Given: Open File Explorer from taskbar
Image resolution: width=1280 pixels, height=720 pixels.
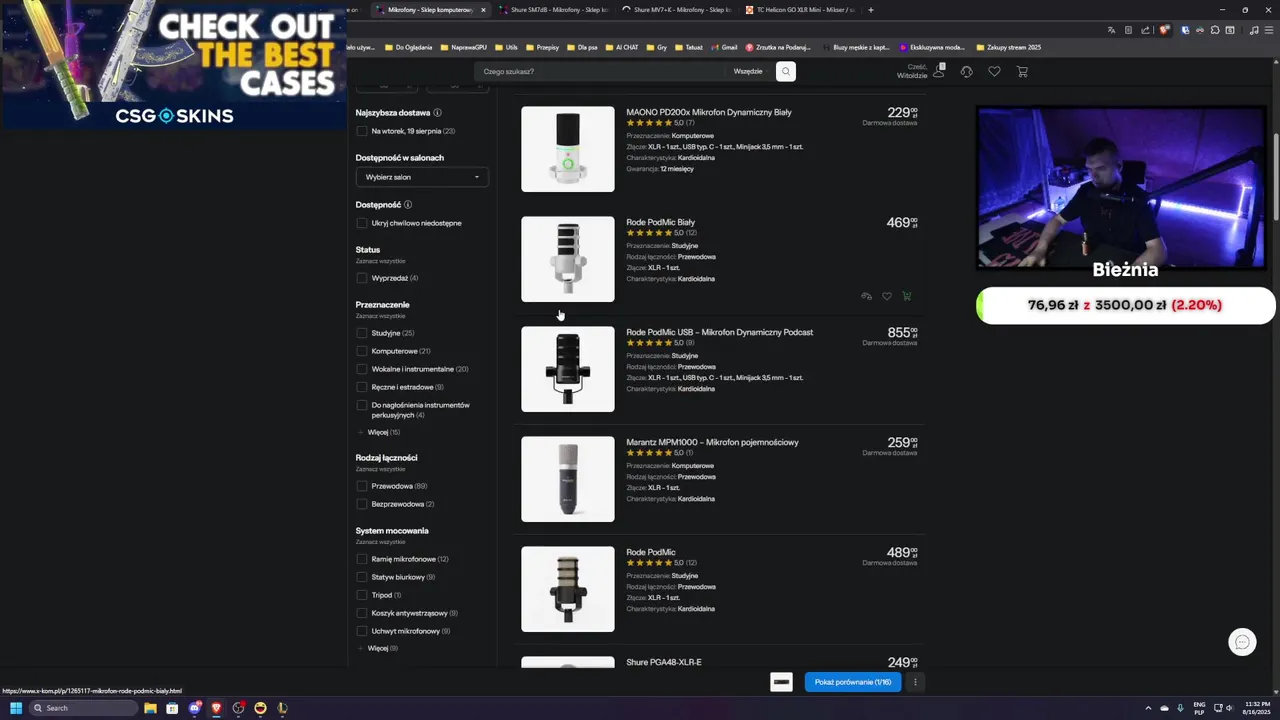Looking at the screenshot, I should (150, 708).
